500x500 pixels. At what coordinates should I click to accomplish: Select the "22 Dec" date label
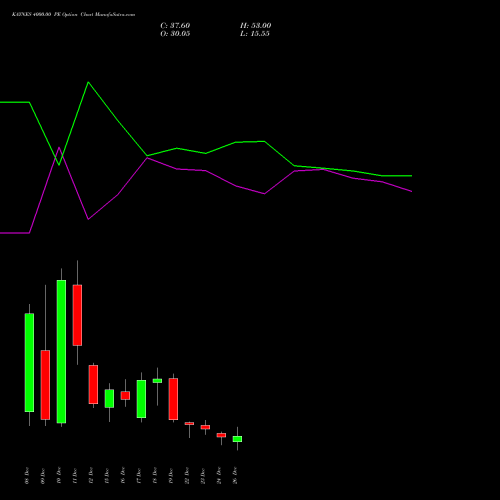pos(187,476)
